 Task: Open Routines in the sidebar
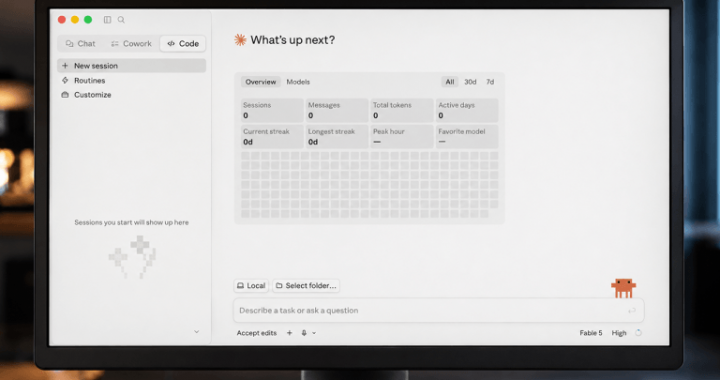point(90,80)
